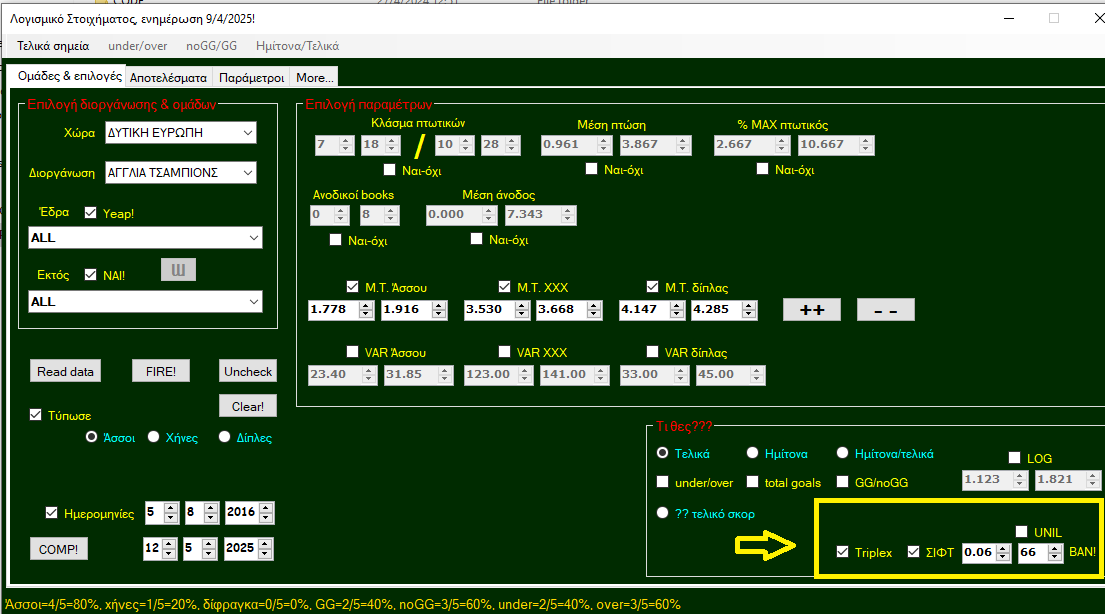Click the W icon button next to Εκτός
1105x614 pixels.
pyautogui.click(x=179, y=270)
